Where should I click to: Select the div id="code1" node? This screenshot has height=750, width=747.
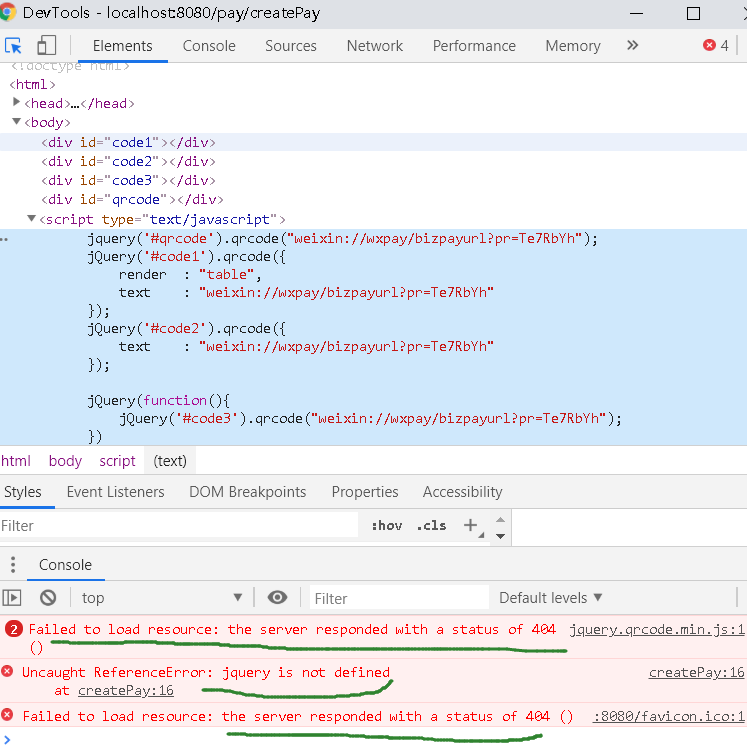pyautogui.click(x=128, y=142)
